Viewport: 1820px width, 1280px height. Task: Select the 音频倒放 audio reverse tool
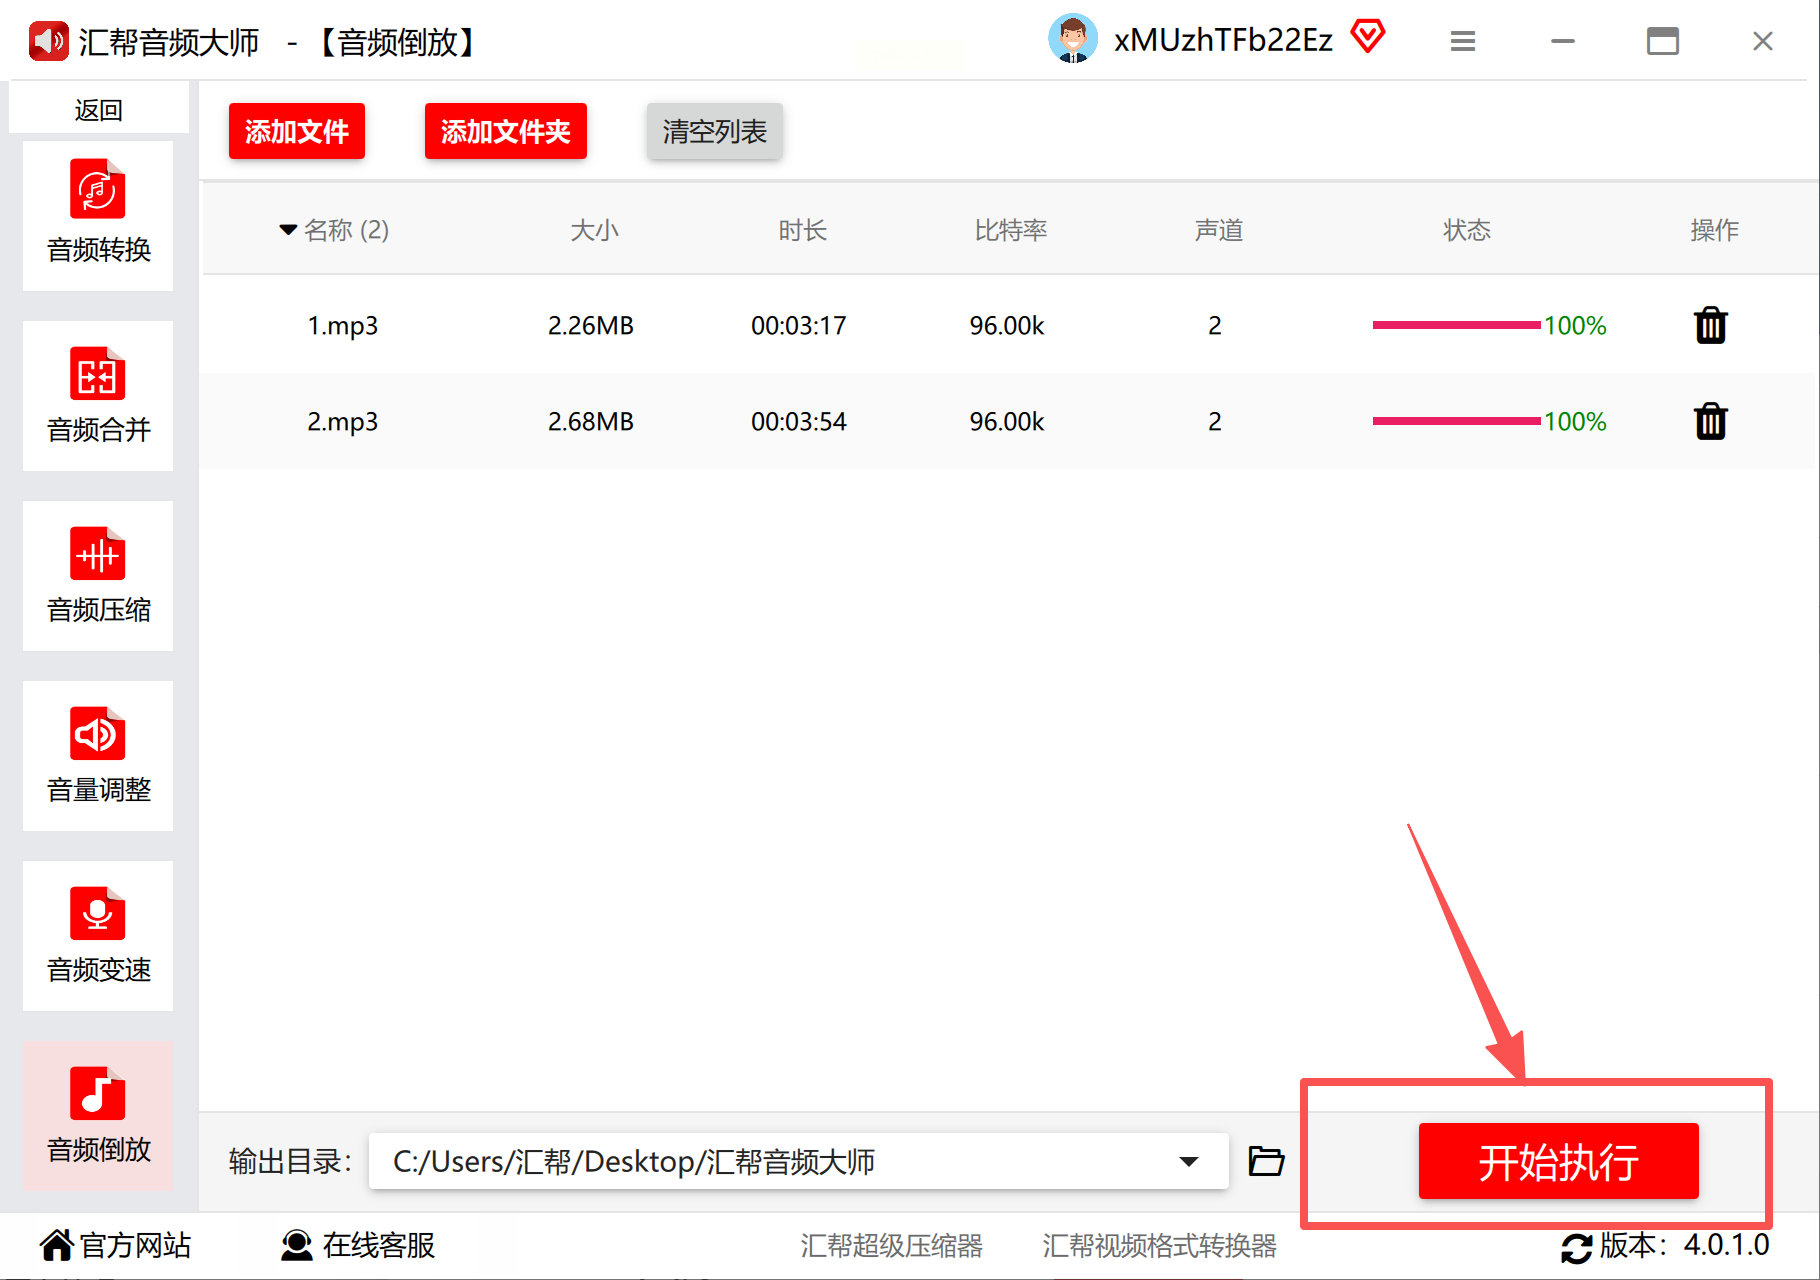pos(98,1116)
